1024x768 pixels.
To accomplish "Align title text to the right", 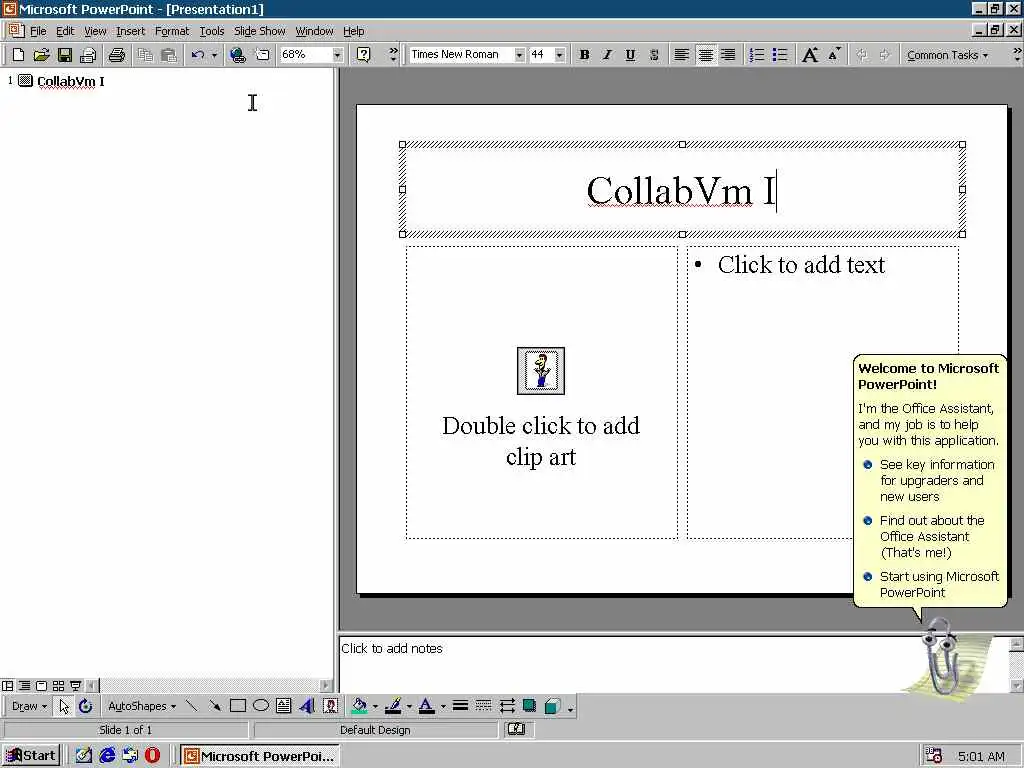I will (728, 55).
